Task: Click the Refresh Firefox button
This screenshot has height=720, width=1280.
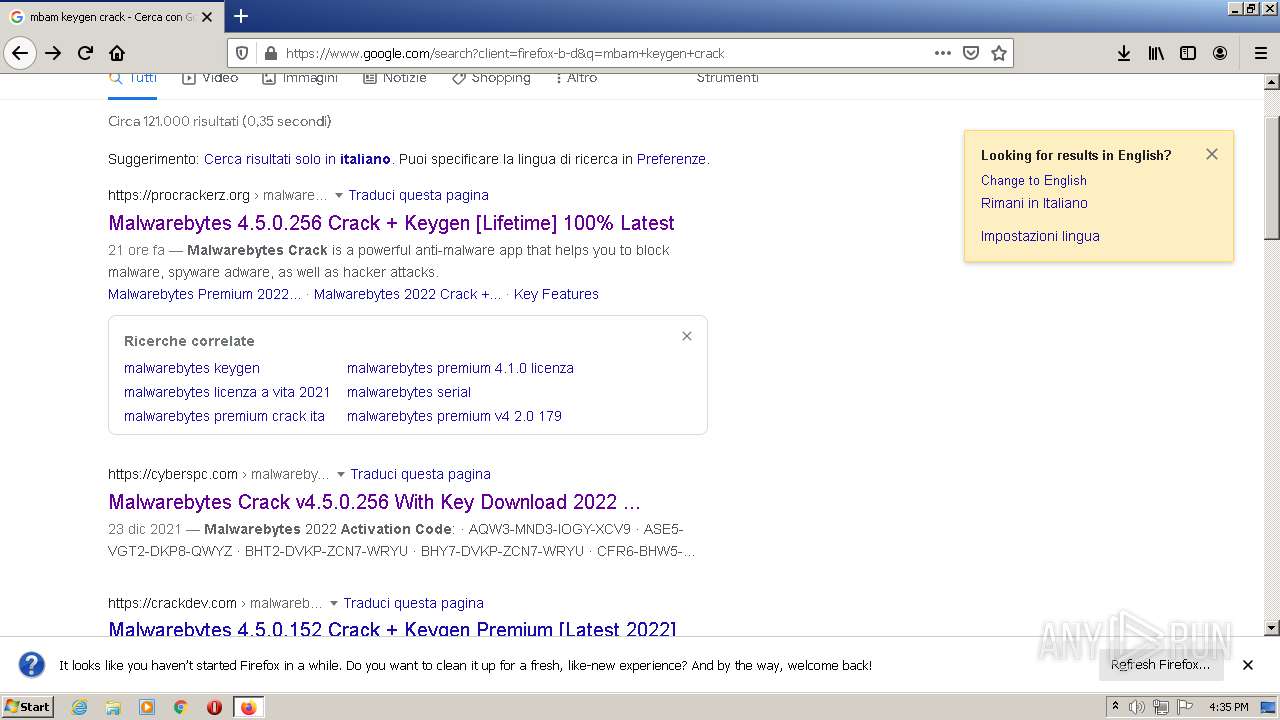Action: pyautogui.click(x=1160, y=665)
